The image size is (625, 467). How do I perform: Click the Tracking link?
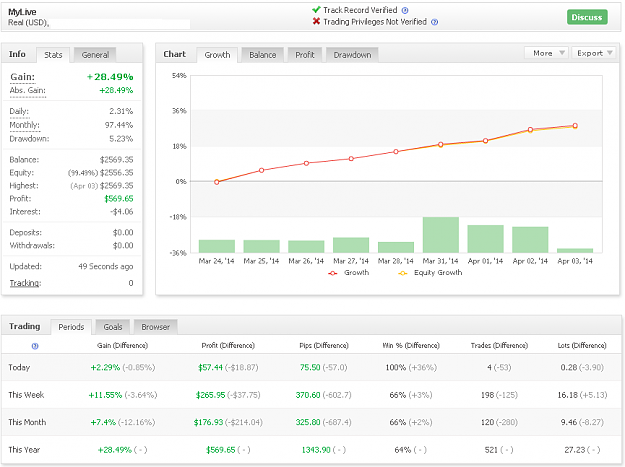(25, 283)
